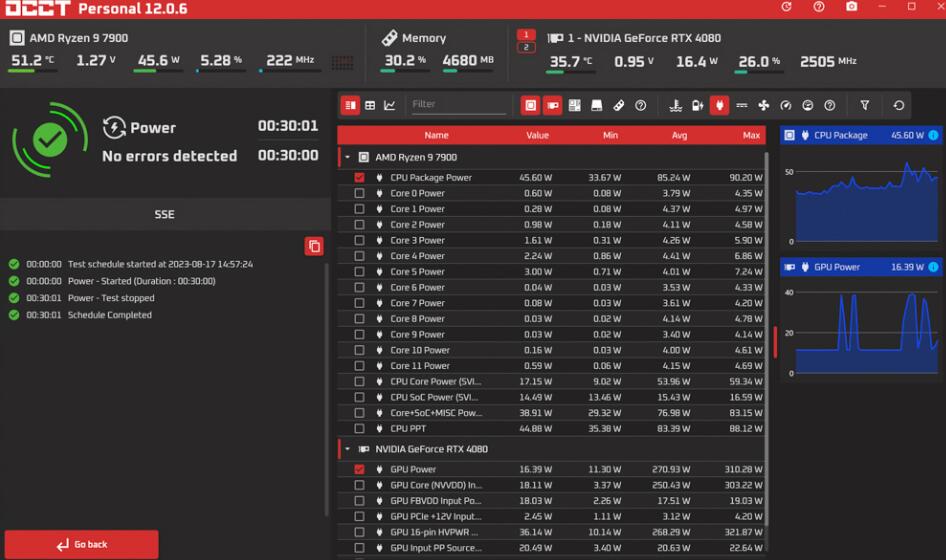The height and width of the screenshot is (560, 946).
Task: Switch to the table-only view icon
Action: (370, 106)
